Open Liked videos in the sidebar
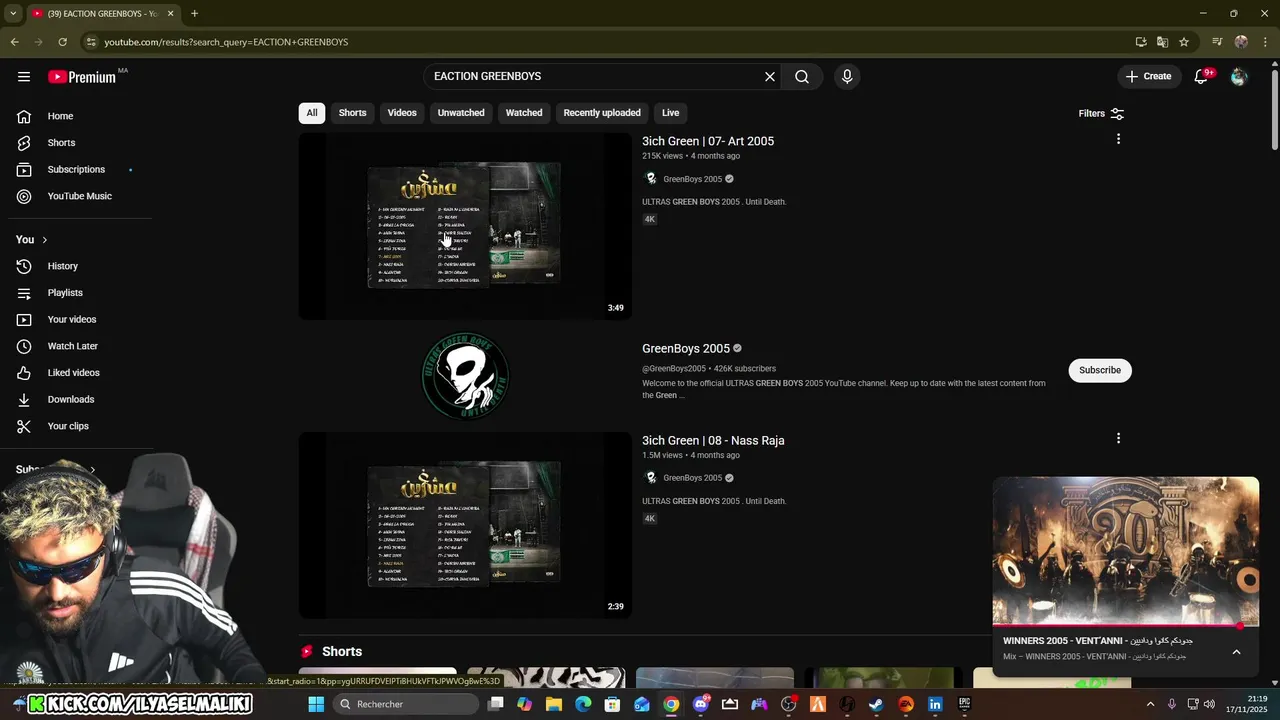 [76, 373]
